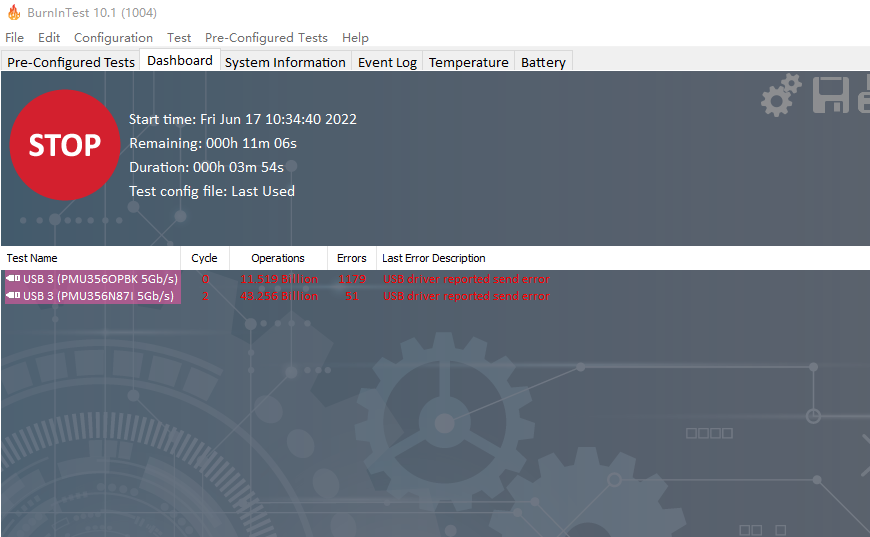Click the Test Name column header
This screenshot has height=537, width=870.
[91, 258]
